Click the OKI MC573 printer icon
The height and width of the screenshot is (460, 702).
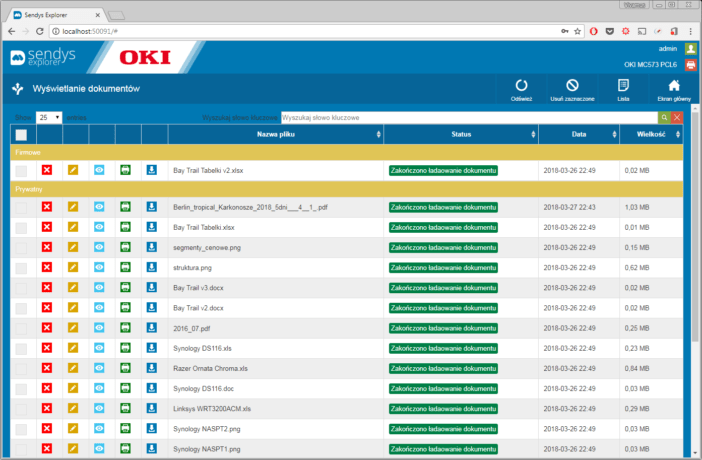click(x=691, y=65)
